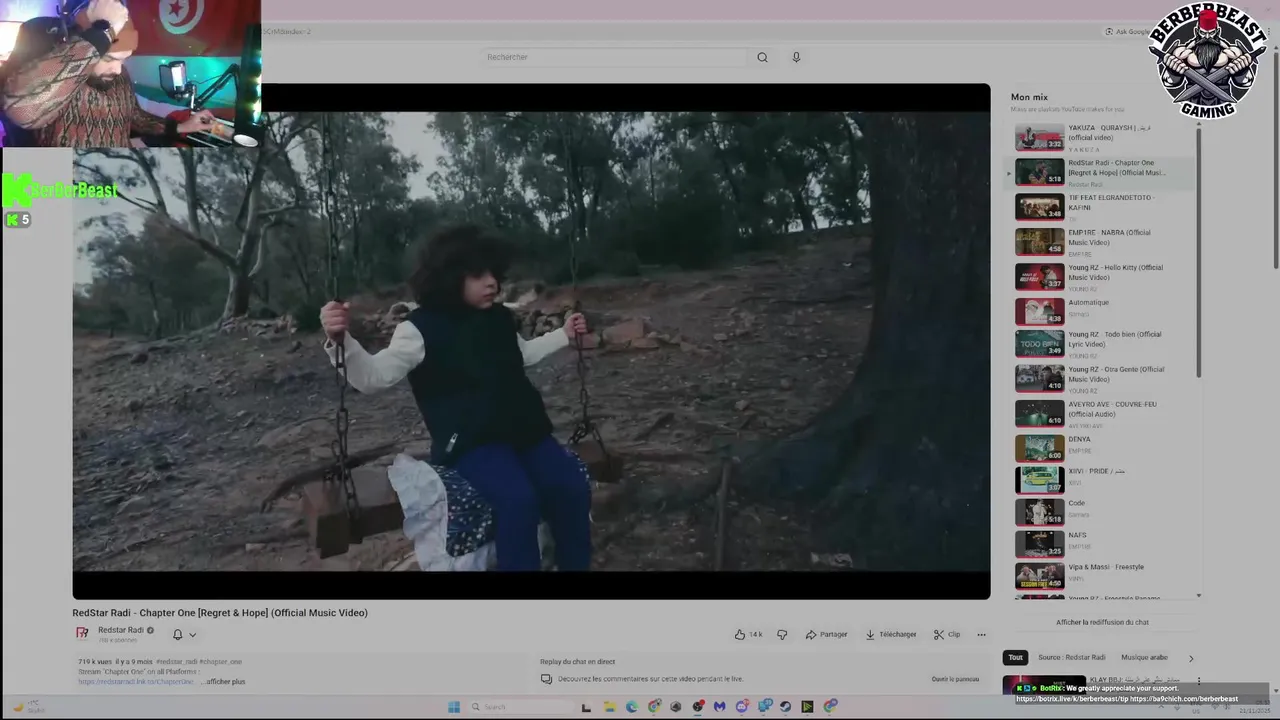The height and width of the screenshot is (720, 1280).
Task: Click the playlist scrollbar down arrow
Action: (x=1198, y=596)
